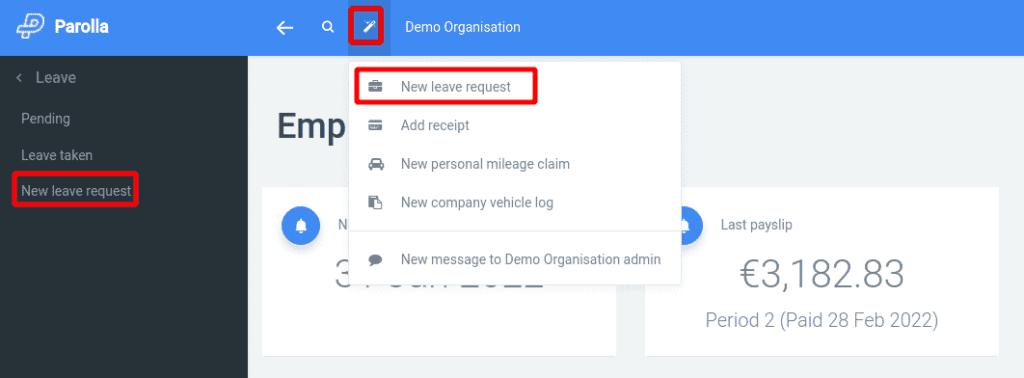Open Leave taken in the sidebar
The width and height of the screenshot is (1024, 378).
[57, 155]
